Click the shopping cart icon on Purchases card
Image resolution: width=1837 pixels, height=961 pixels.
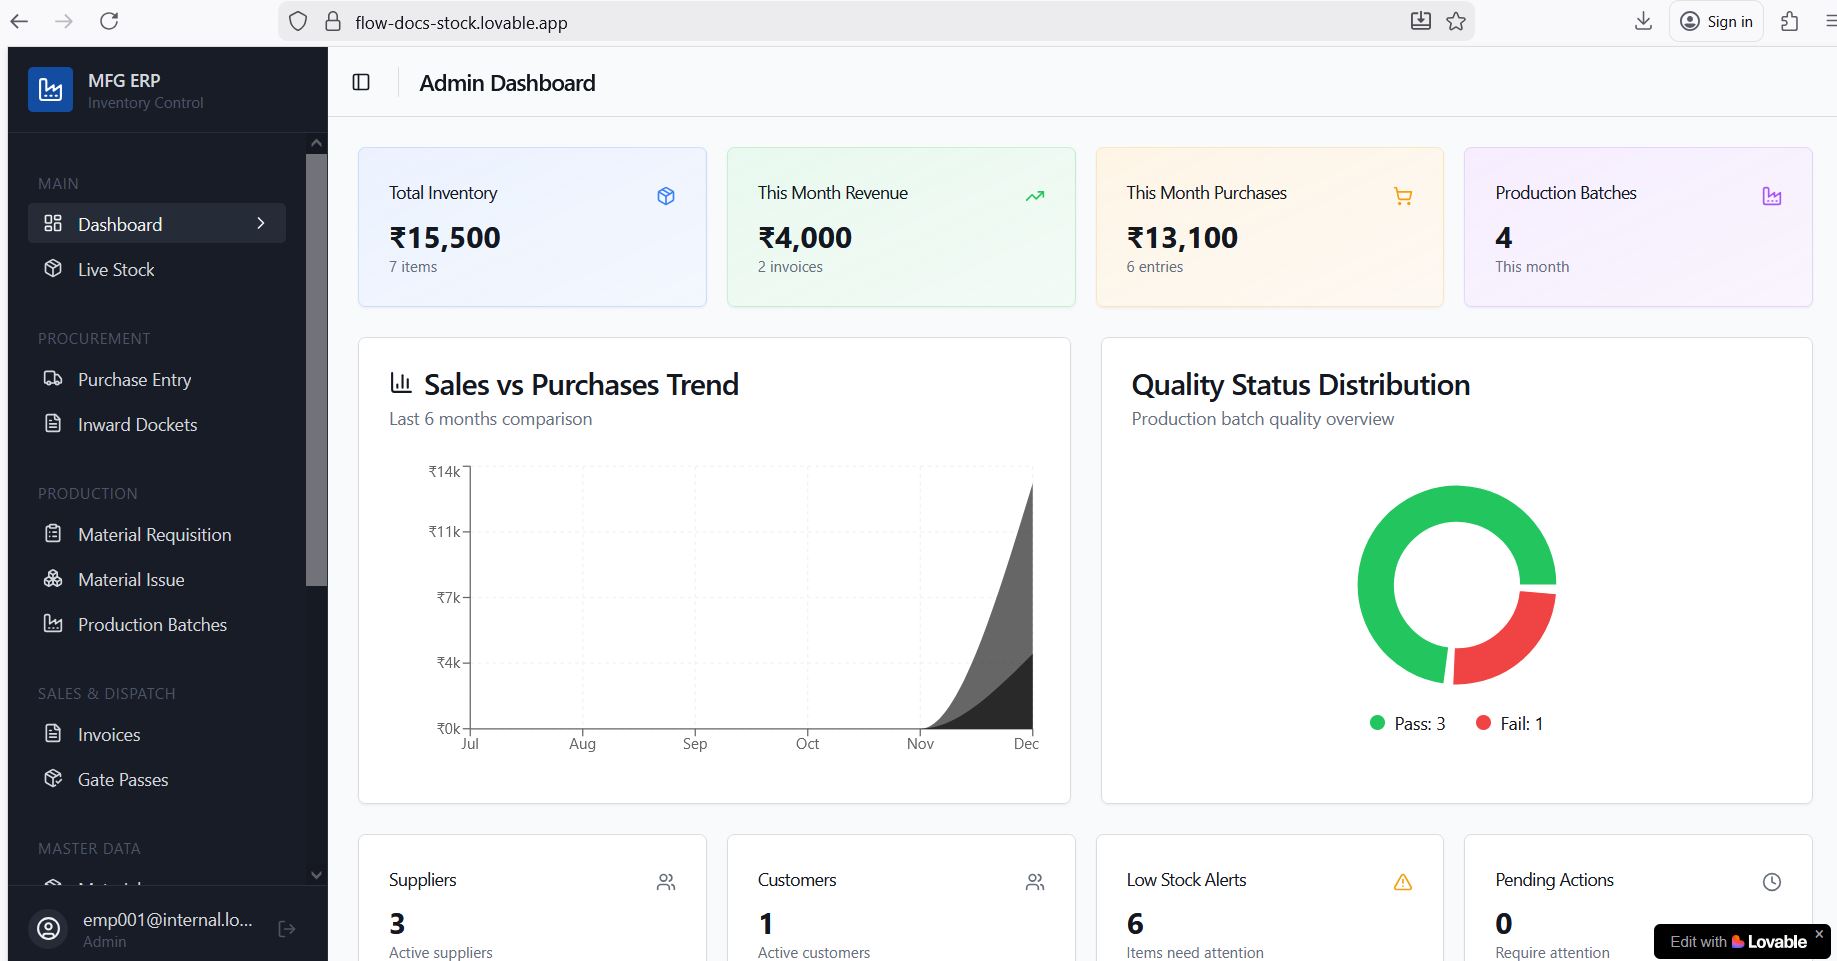(1402, 197)
